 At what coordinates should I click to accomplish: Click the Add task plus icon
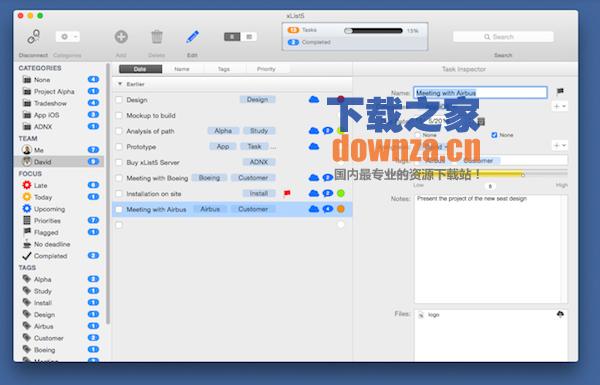[x=121, y=37]
